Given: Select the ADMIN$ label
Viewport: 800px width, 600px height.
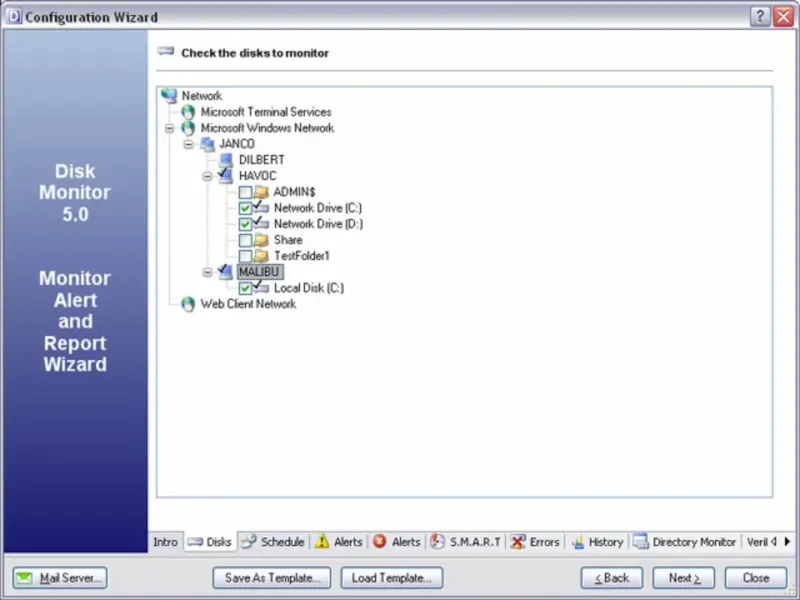Looking at the screenshot, I should pyautogui.click(x=294, y=192).
